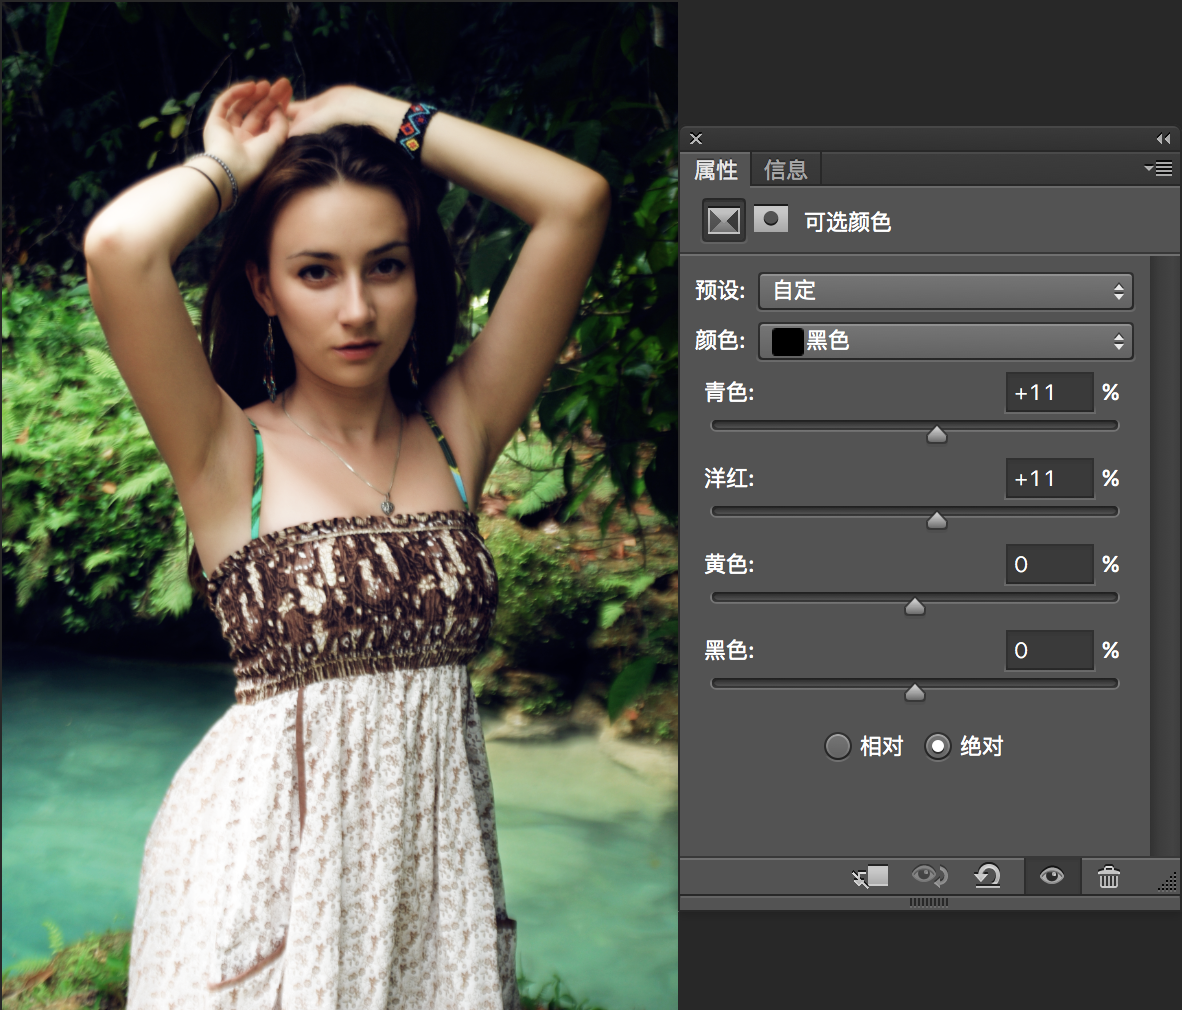Screen dimensions: 1182x1010
Task: View previous state eye-arrow icon
Action: [929, 876]
